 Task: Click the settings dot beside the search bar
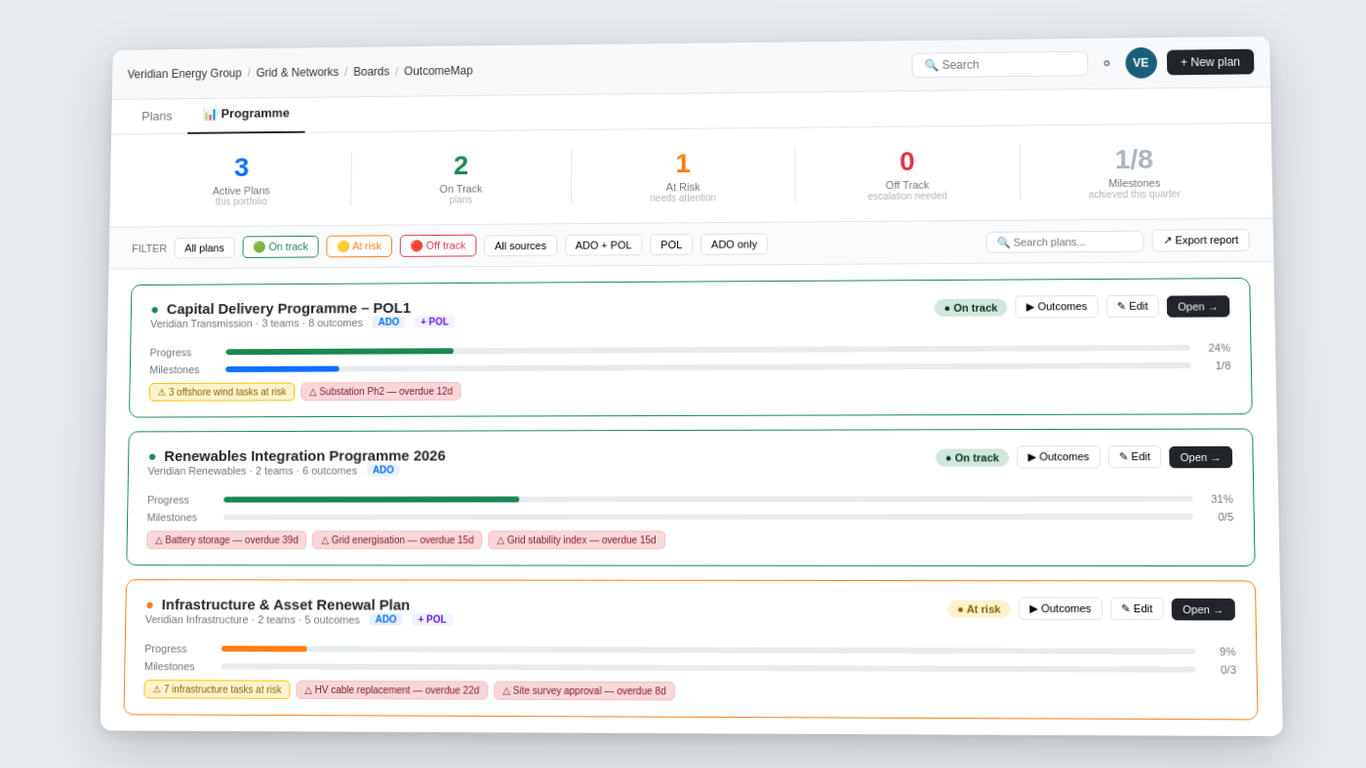point(1106,62)
